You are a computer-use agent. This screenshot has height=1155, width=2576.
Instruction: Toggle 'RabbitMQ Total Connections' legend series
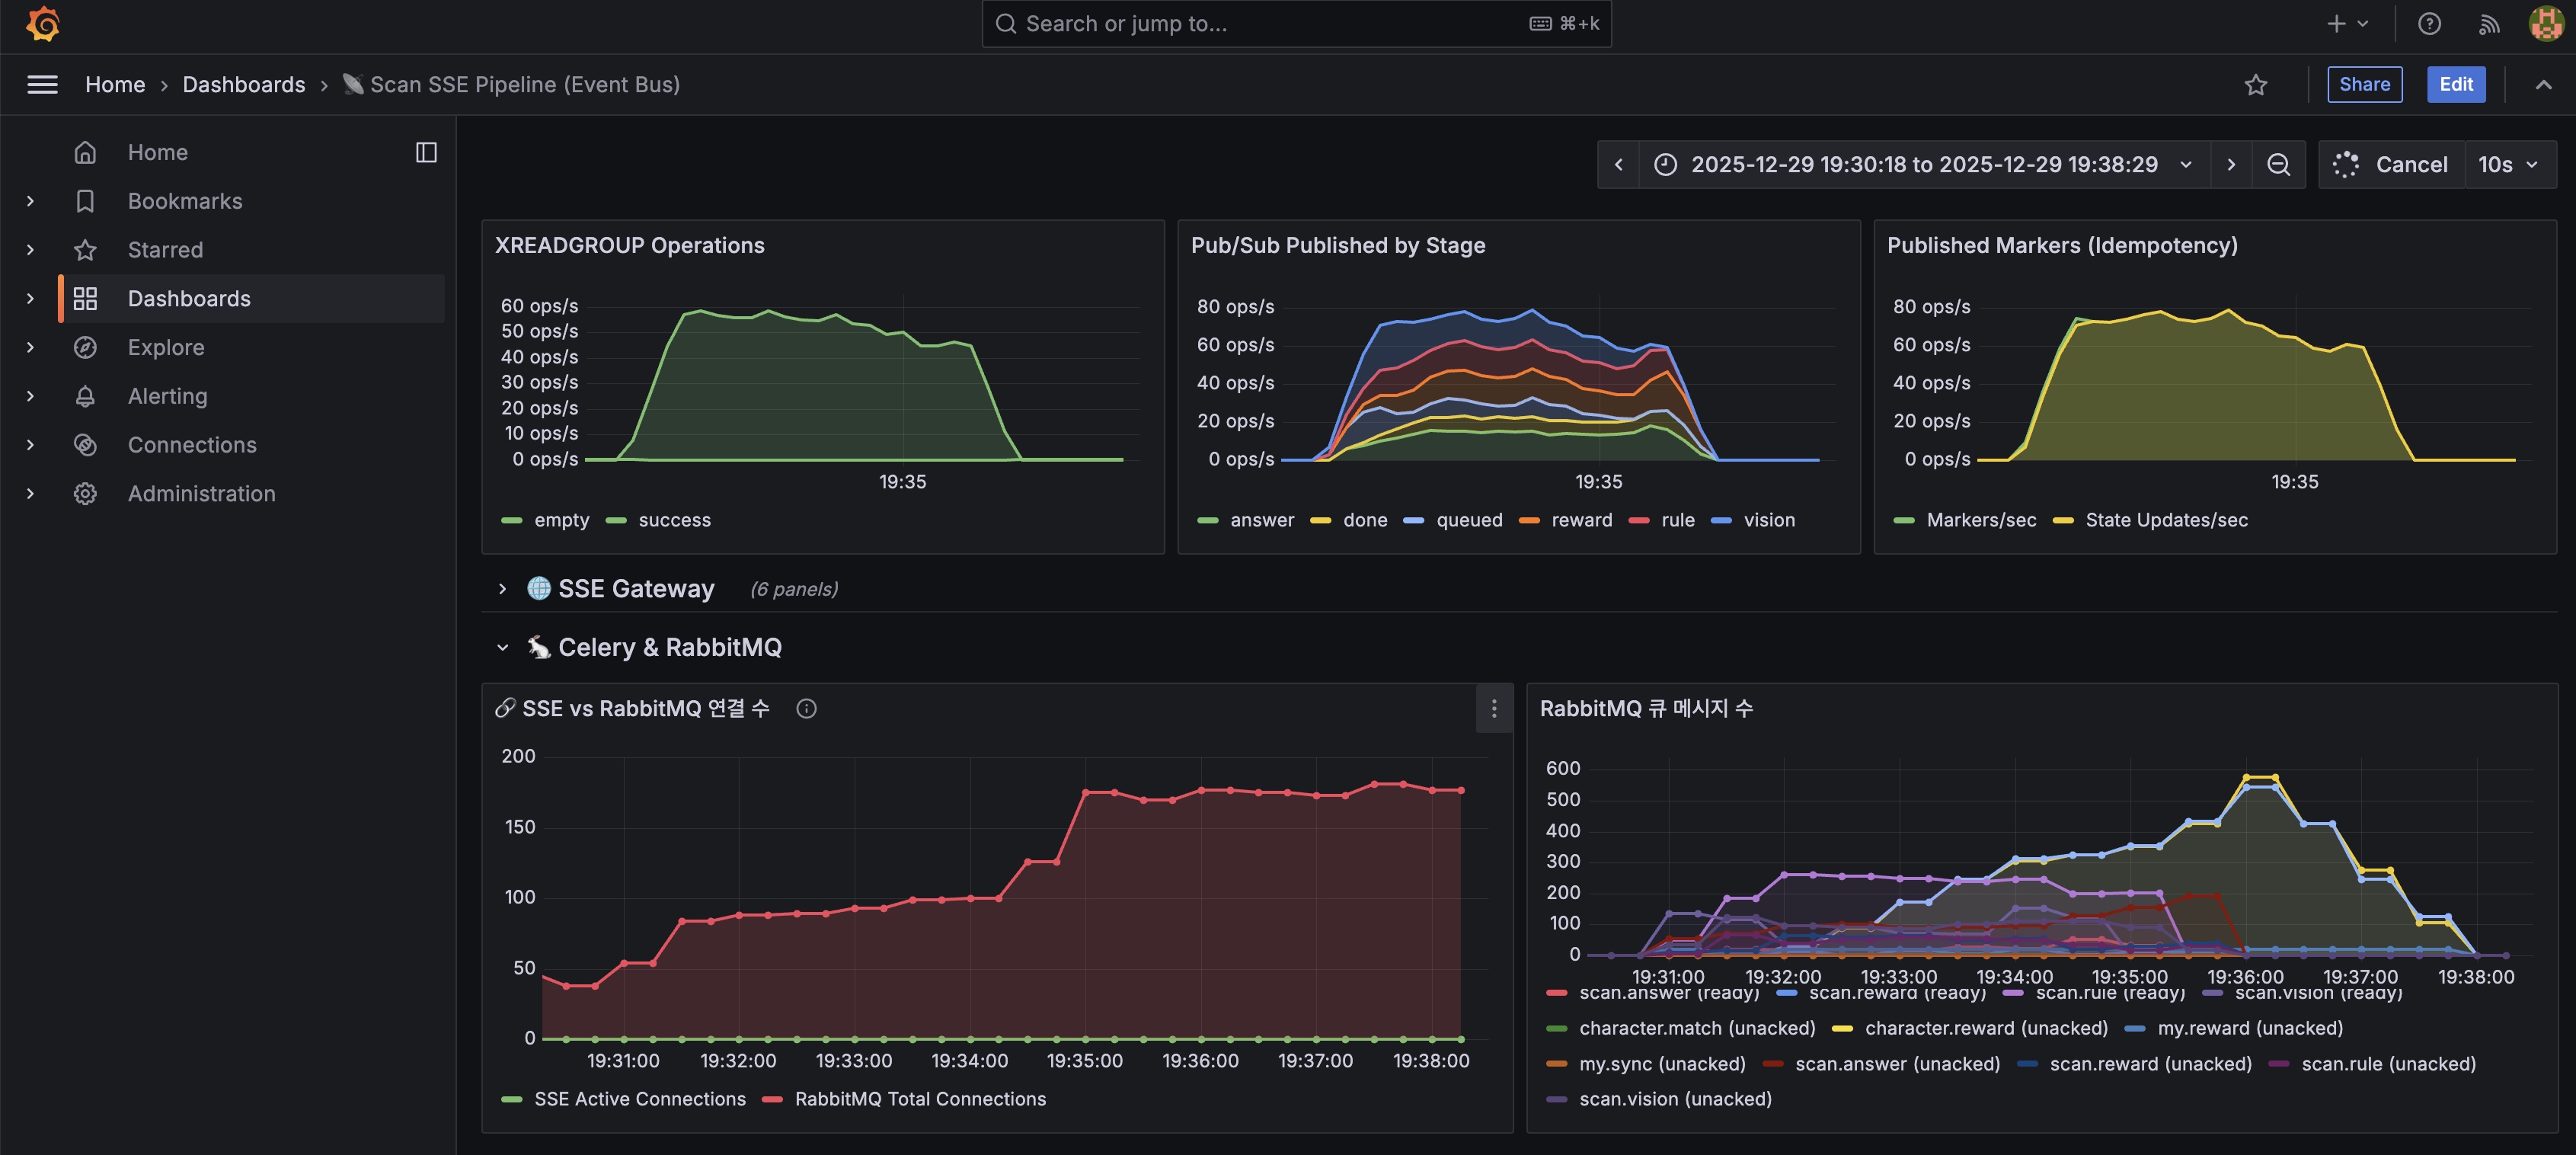tap(919, 1099)
